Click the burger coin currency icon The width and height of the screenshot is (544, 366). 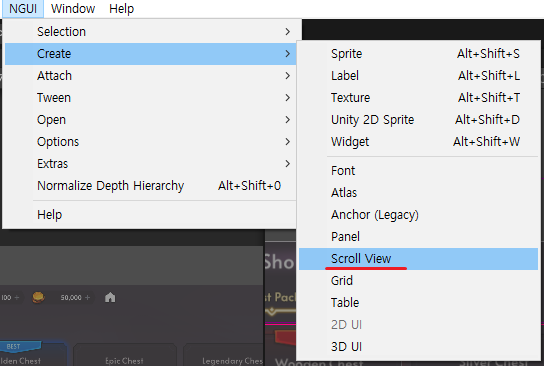[38, 297]
